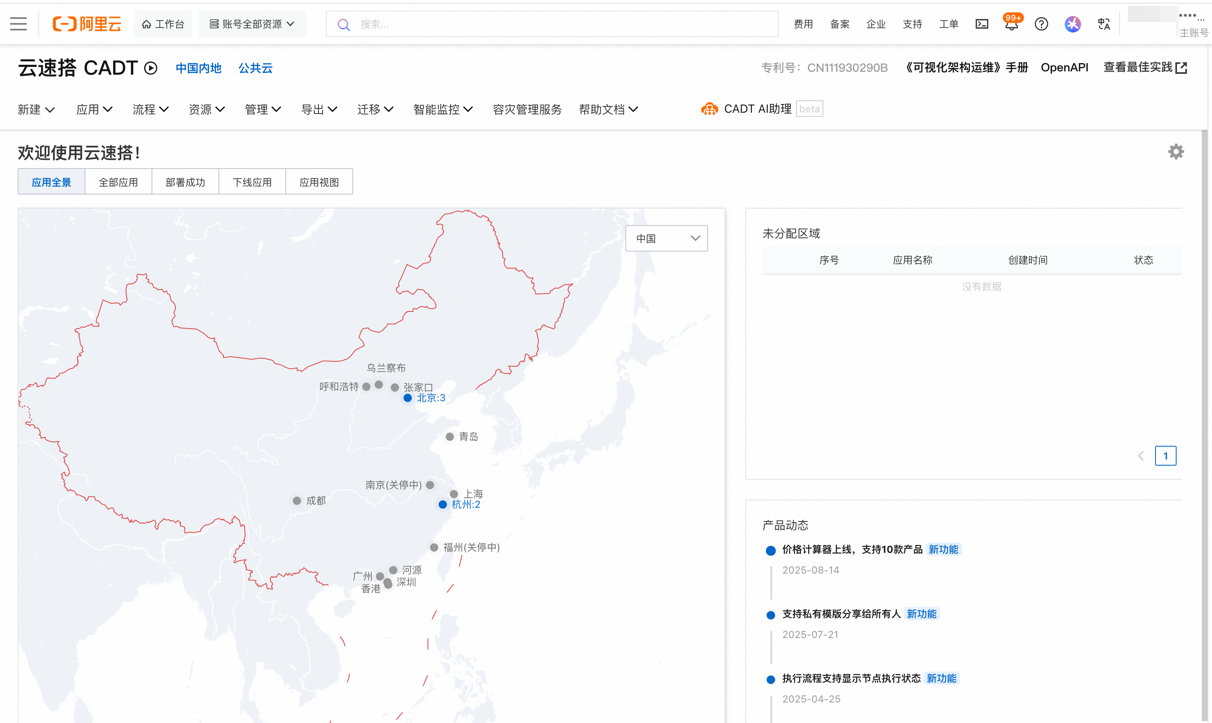The width and height of the screenshot is (1212, 723).
Task: Expand the 应用 menu
Action: click(94, 109)
